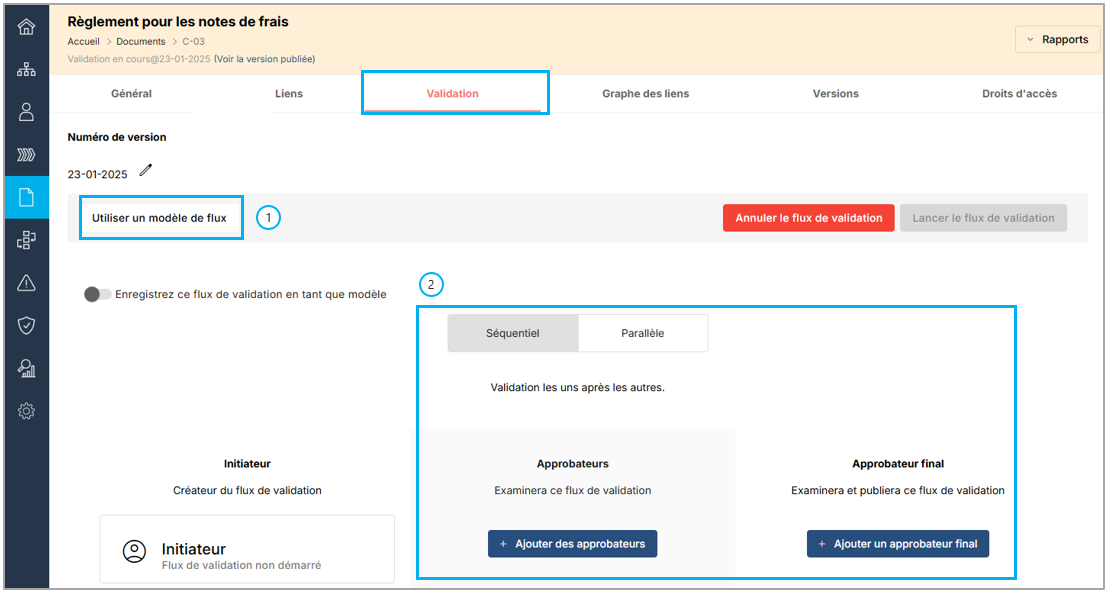
Task: Click the shield checkmark sidebar icon
Action: coord(27,325)
